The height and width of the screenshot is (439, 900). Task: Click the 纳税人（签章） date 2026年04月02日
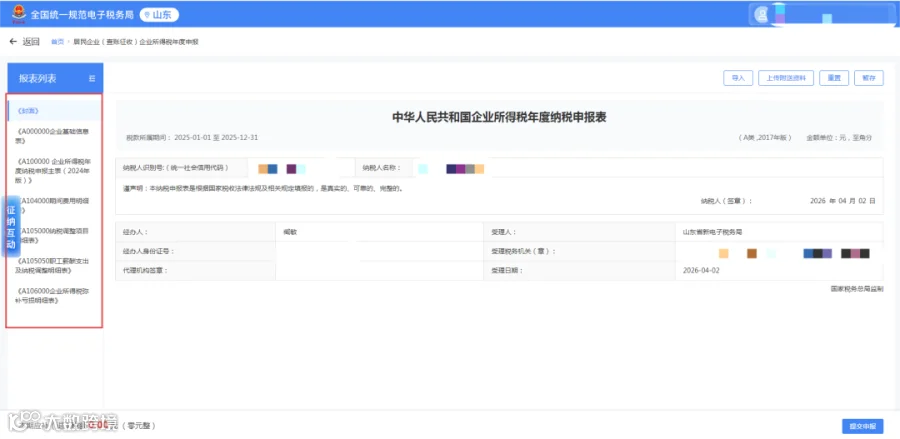(x=842, y=201)
